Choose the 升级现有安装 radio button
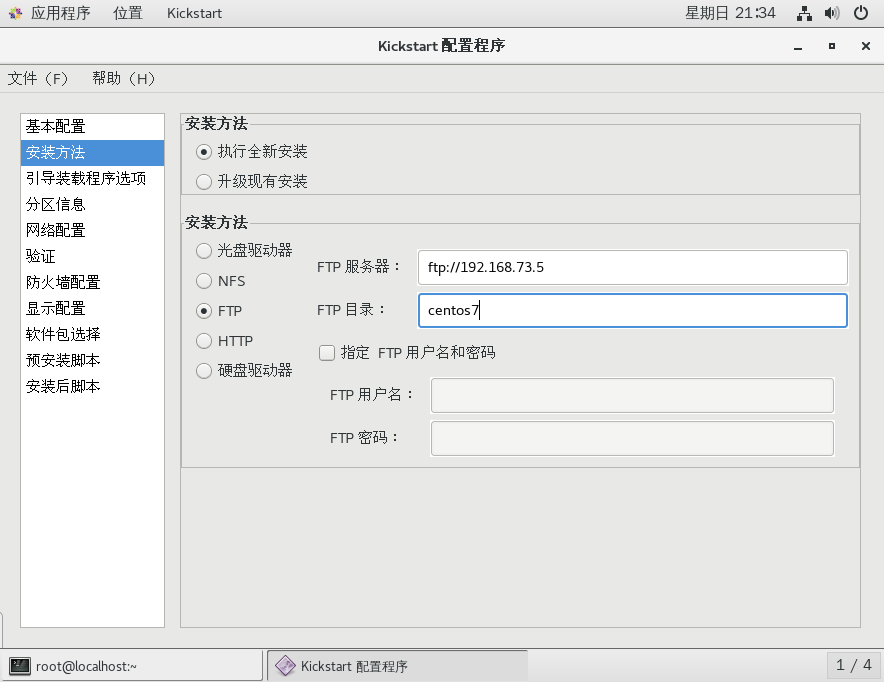Image resolution: width=884 pixels, height=682 pixels. 204,181
